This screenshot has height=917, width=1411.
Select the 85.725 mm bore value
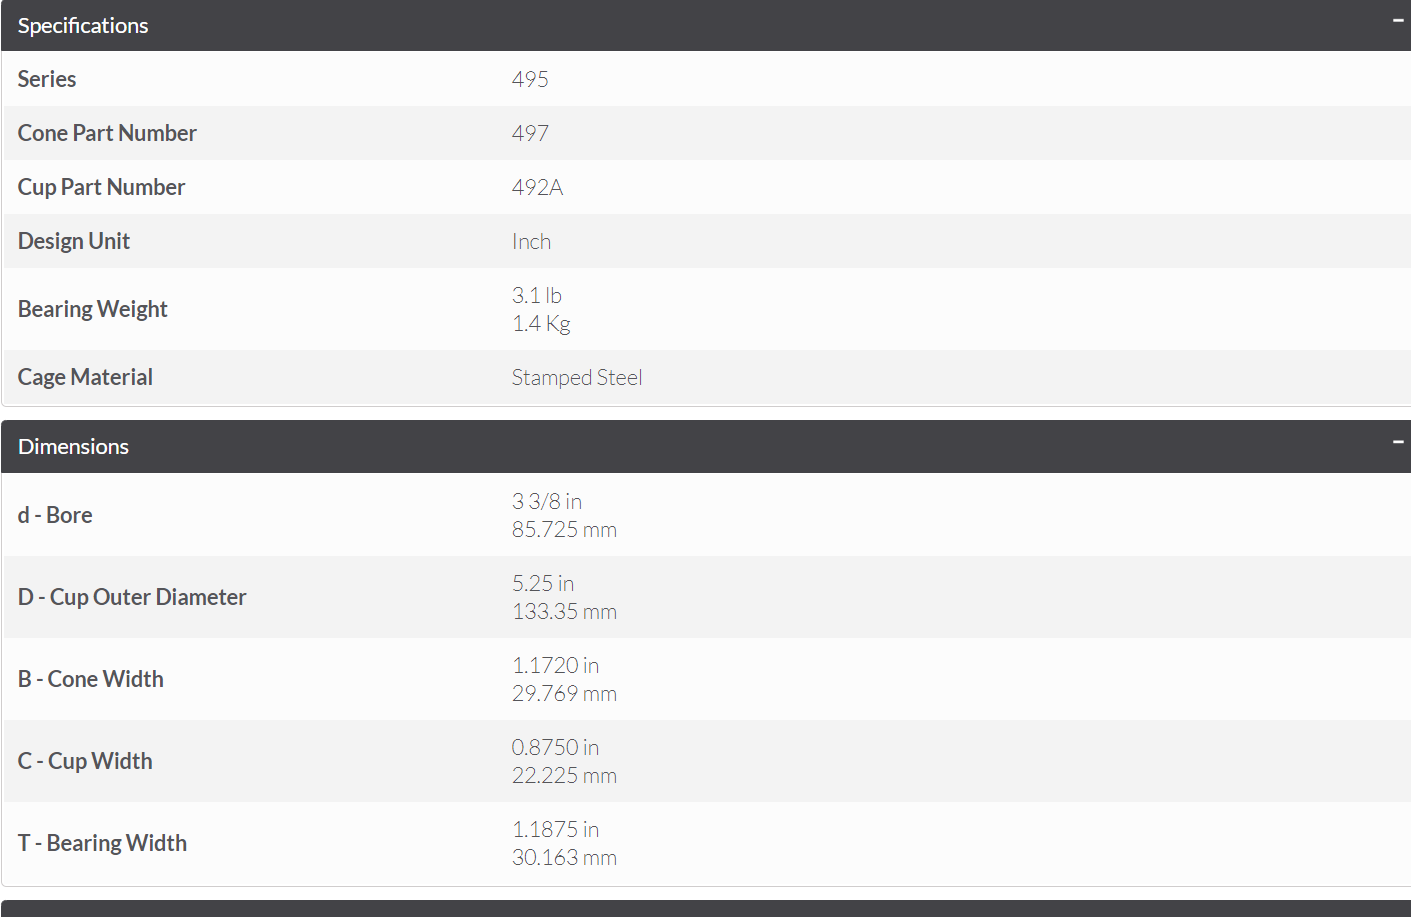(564, 529)
